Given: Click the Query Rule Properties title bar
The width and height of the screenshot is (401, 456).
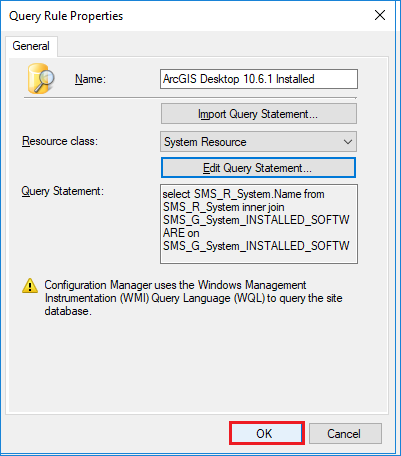Looking at the screenshot, I should 187,15.
